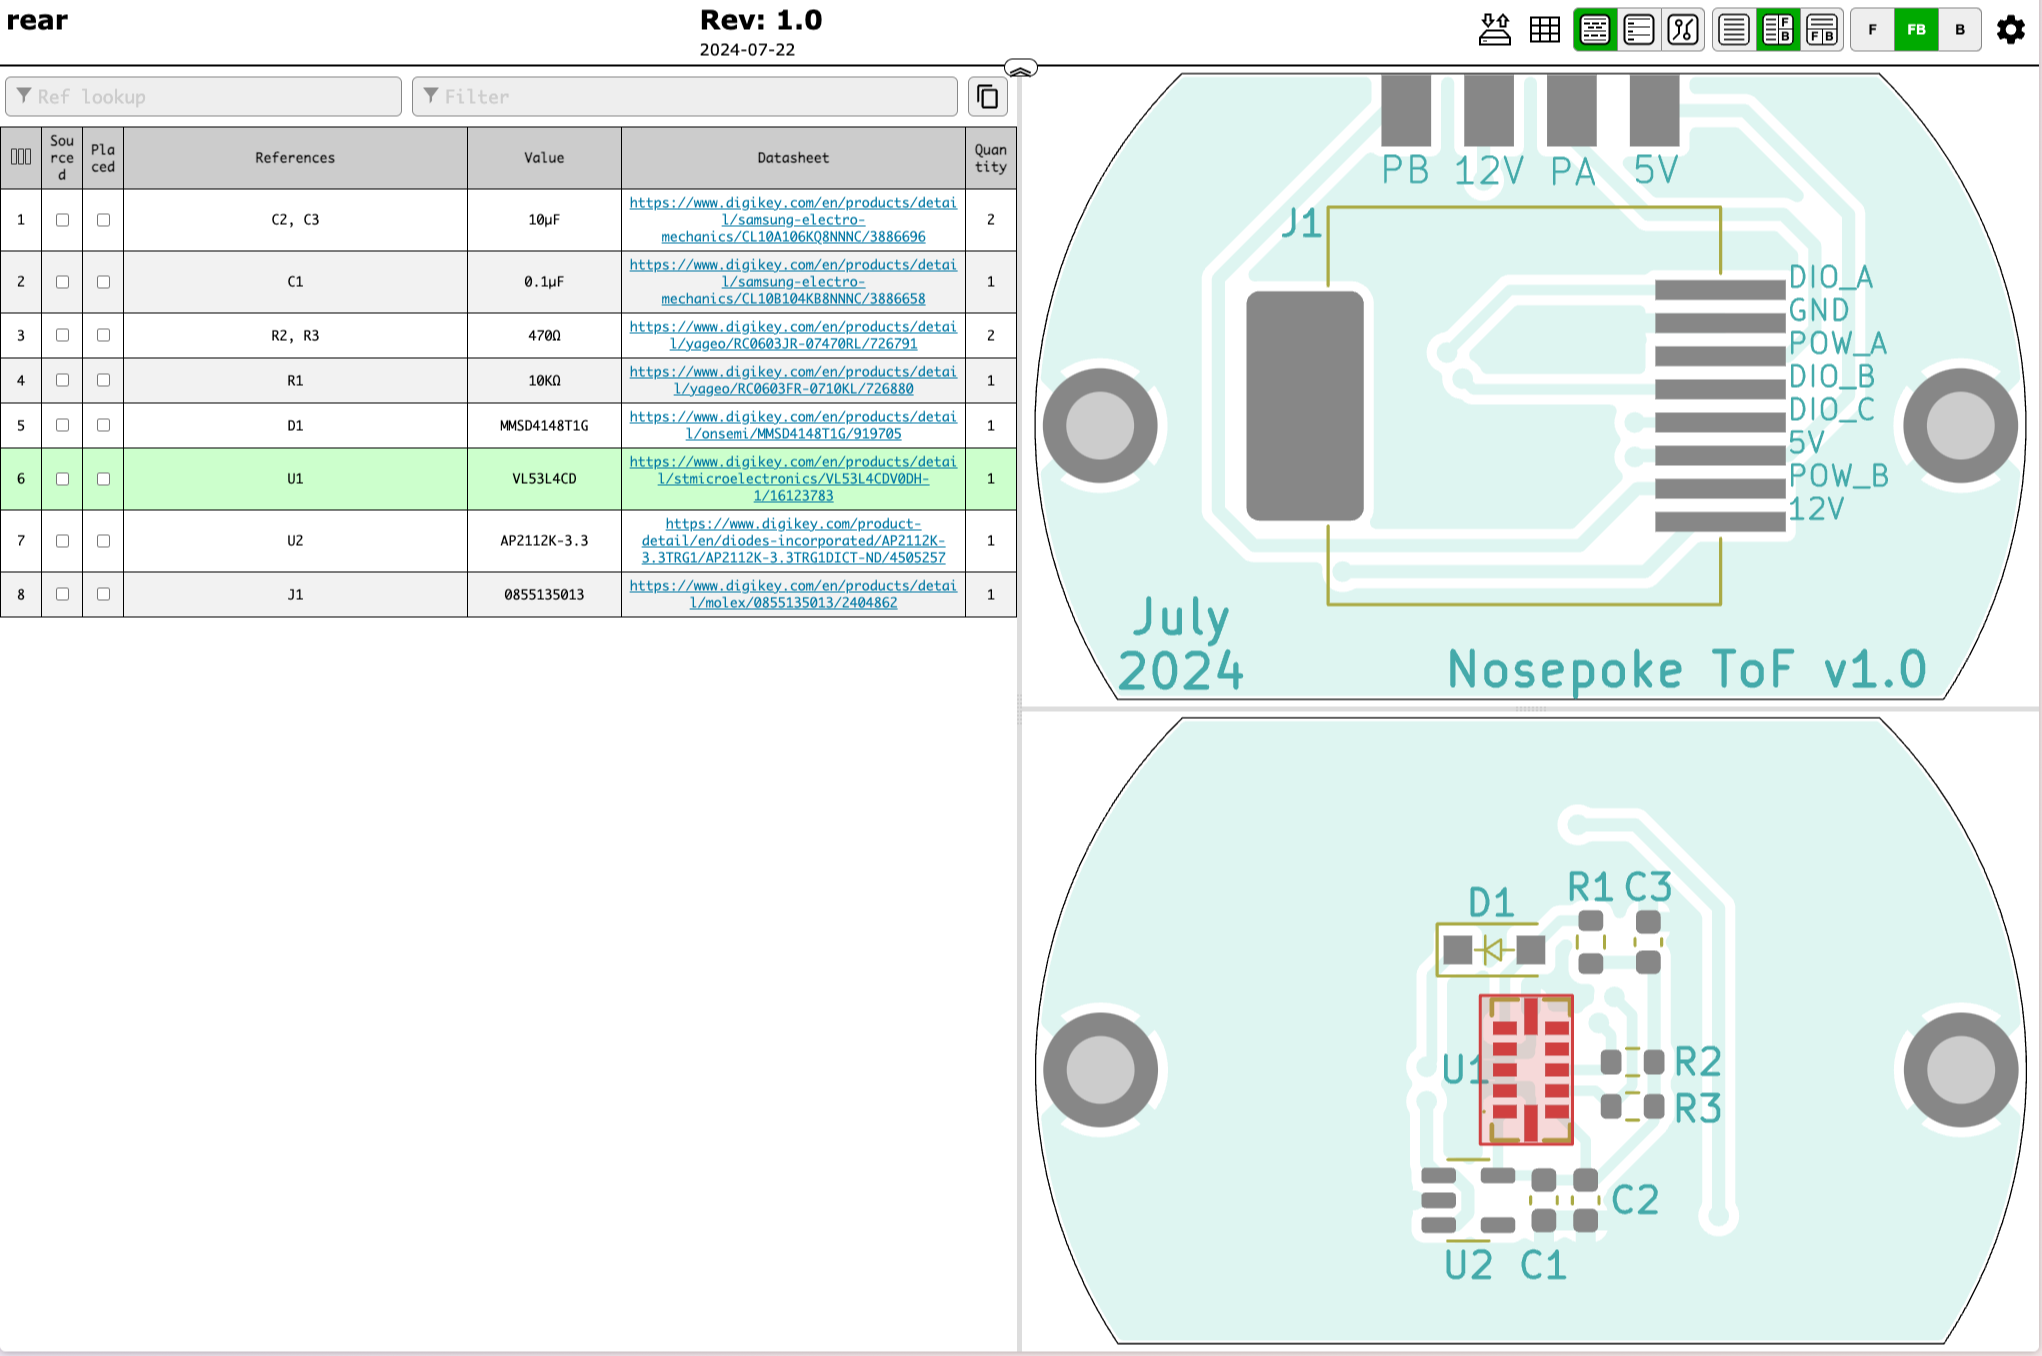
Task: Open the statistics table icon
Action: 1545,30
